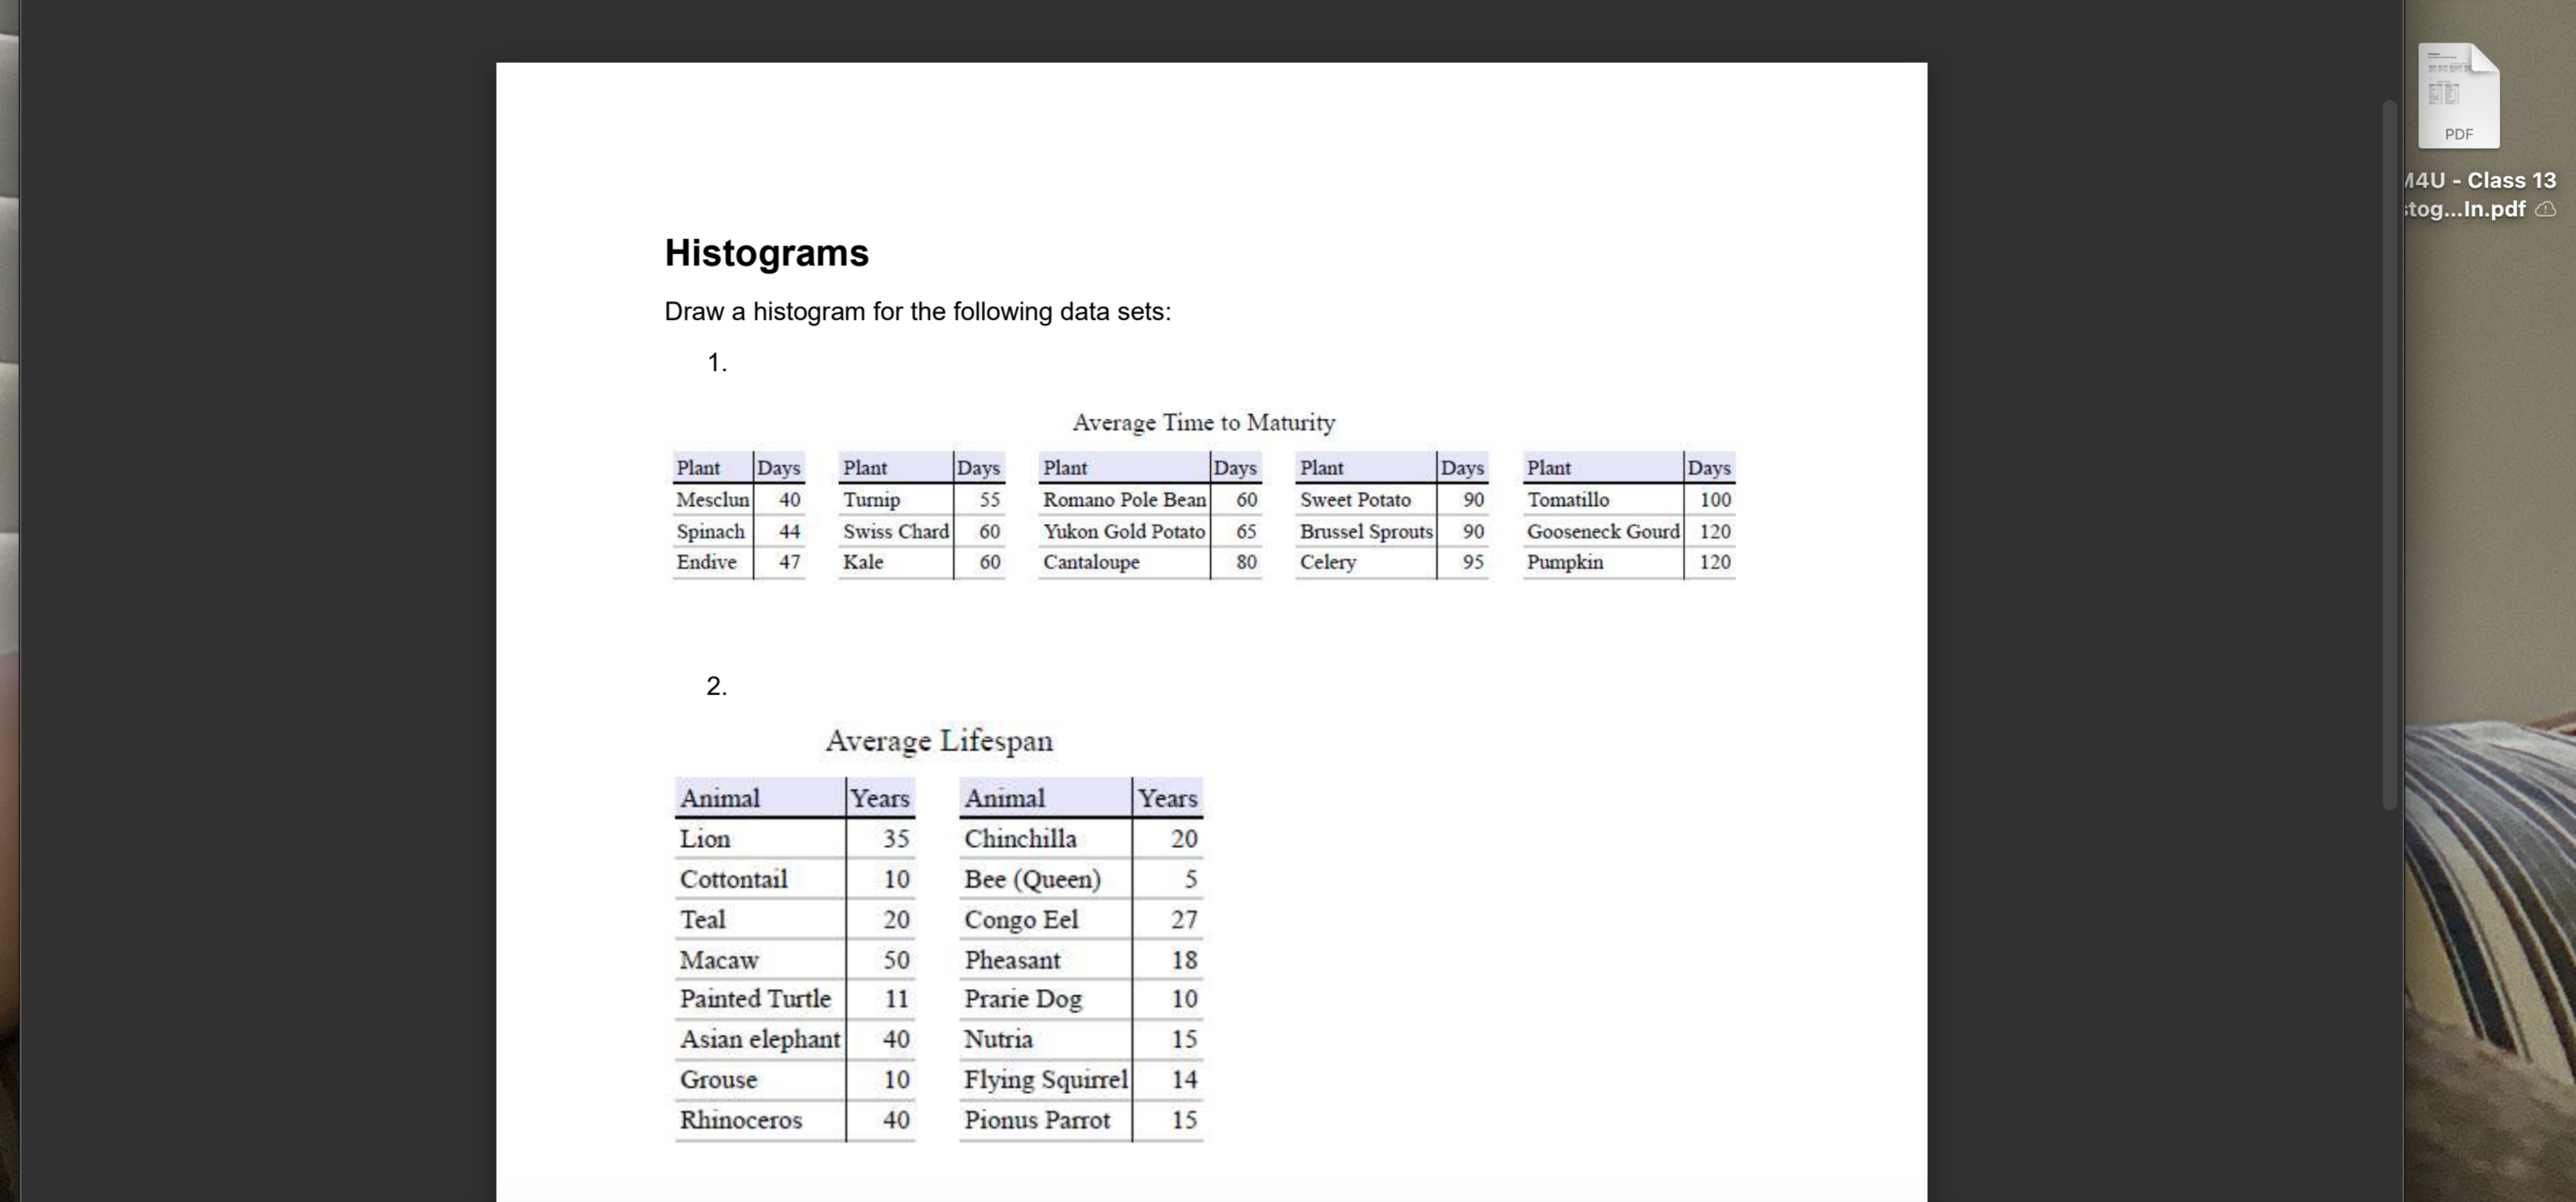Select the 'Endive' plant cell
The image size is (2576, 1202).
click(712, 562)
